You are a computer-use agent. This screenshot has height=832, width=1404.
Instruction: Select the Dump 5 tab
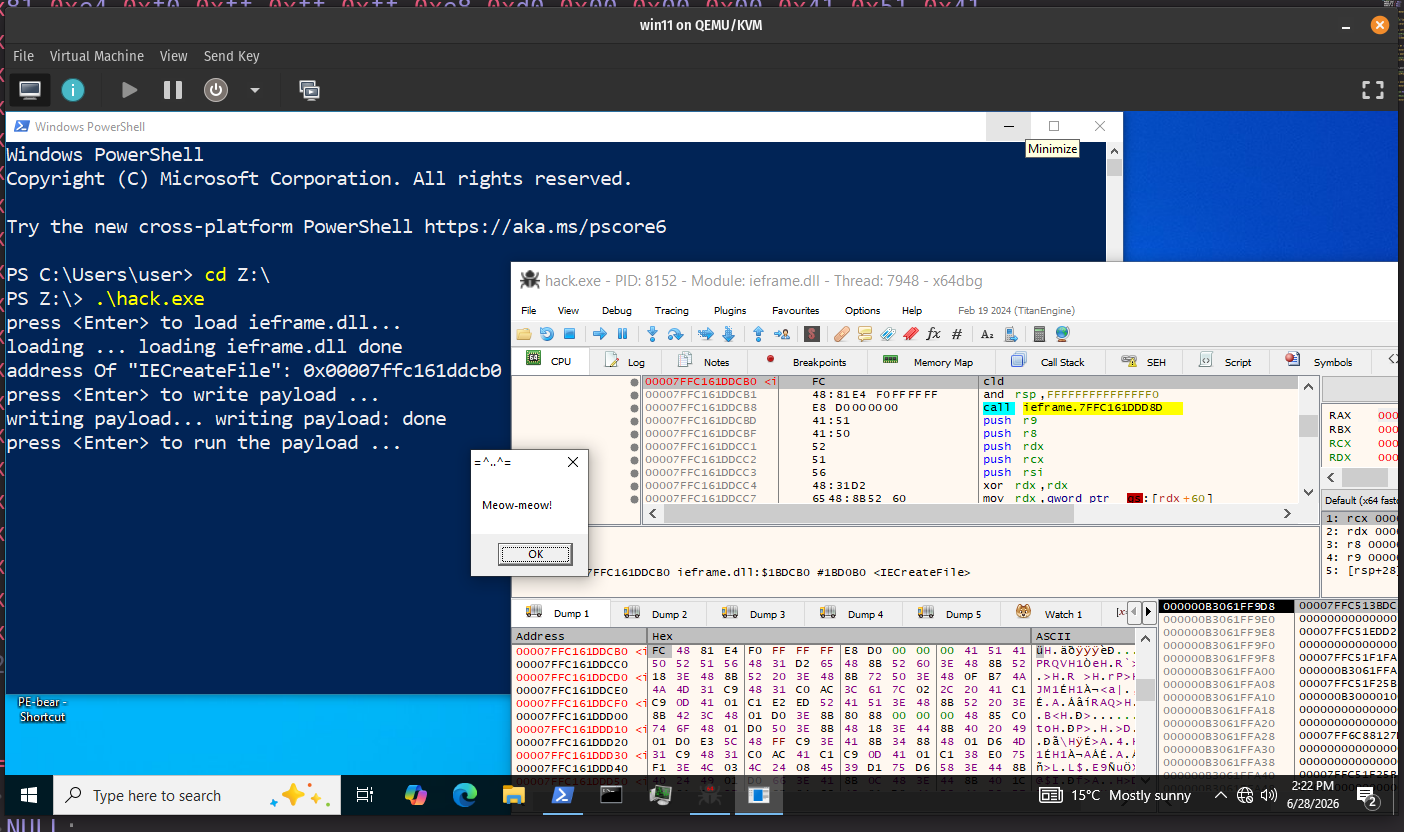click(x=950, y=613)
